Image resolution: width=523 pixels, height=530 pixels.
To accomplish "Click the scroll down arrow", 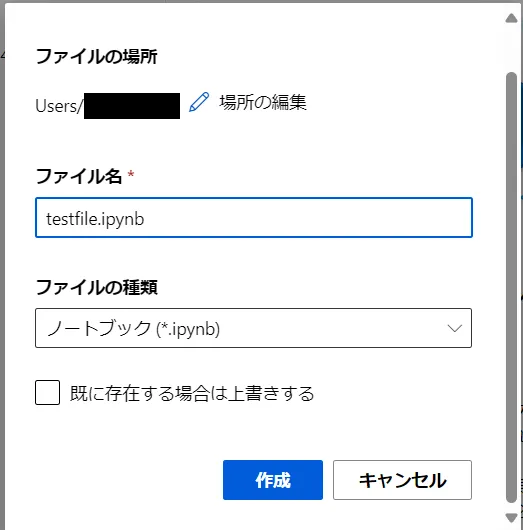I will point(511,517).
